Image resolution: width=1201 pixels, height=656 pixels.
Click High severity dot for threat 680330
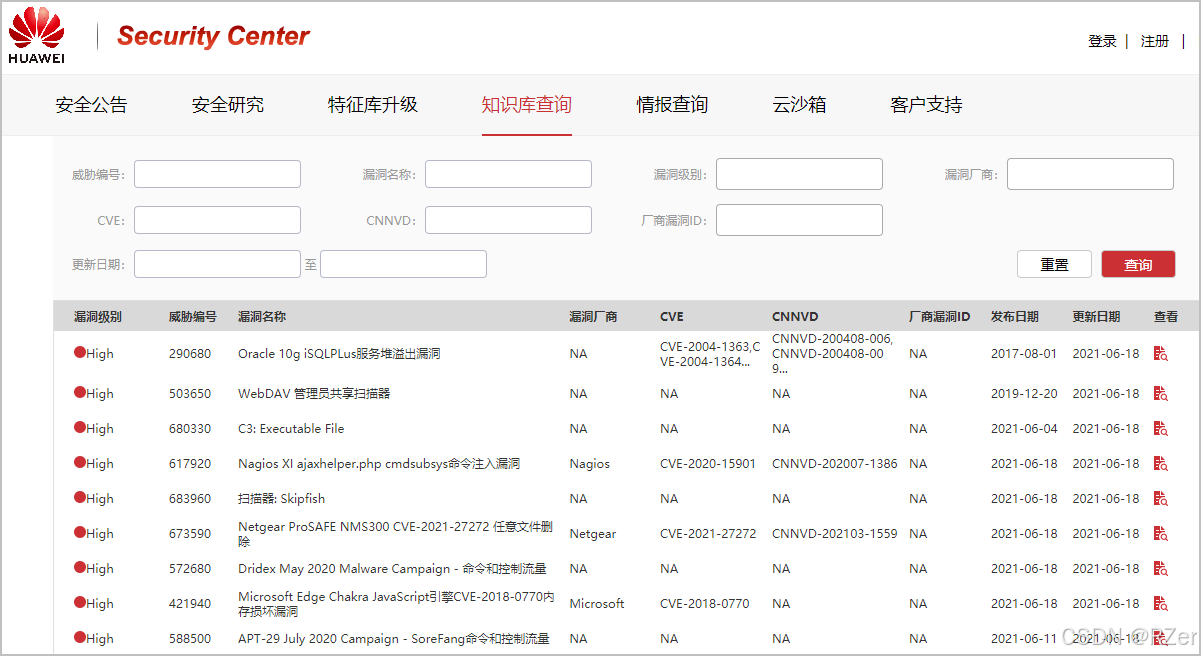[x=80, y=428]
